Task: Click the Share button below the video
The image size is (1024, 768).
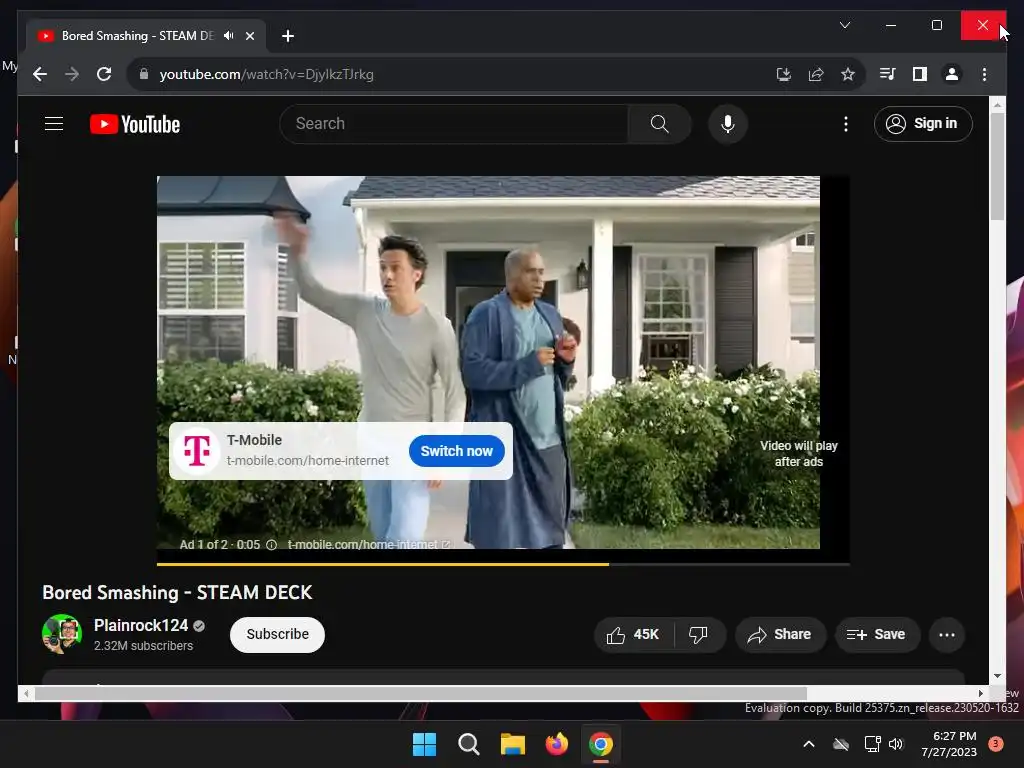Action: [x=780, y=635]
